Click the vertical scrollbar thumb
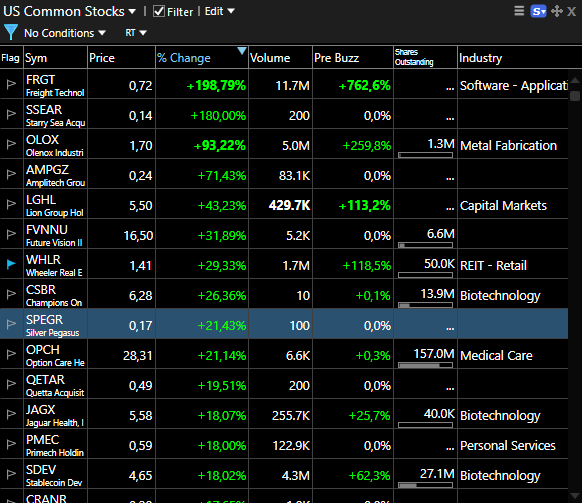582x503 pixels. pyautogui.click(x=575, y=96)
